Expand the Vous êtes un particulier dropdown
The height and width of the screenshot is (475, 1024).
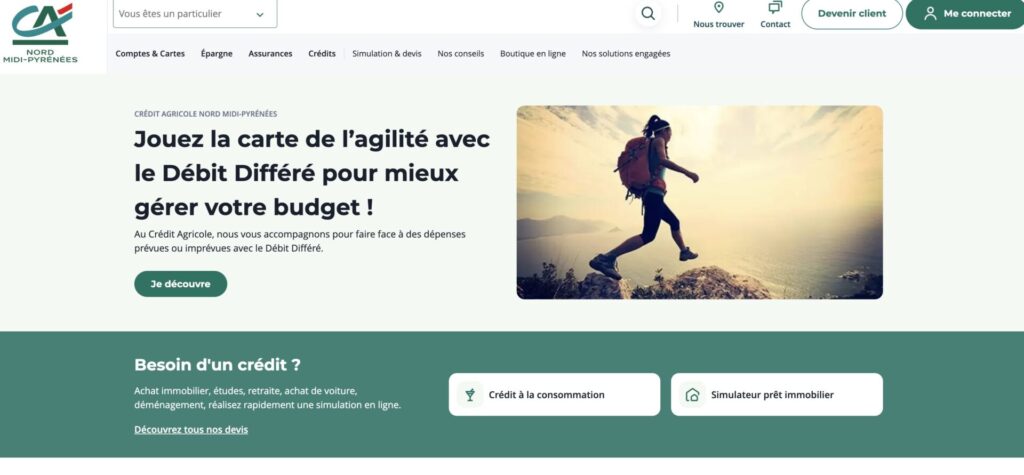coord(195,14)
